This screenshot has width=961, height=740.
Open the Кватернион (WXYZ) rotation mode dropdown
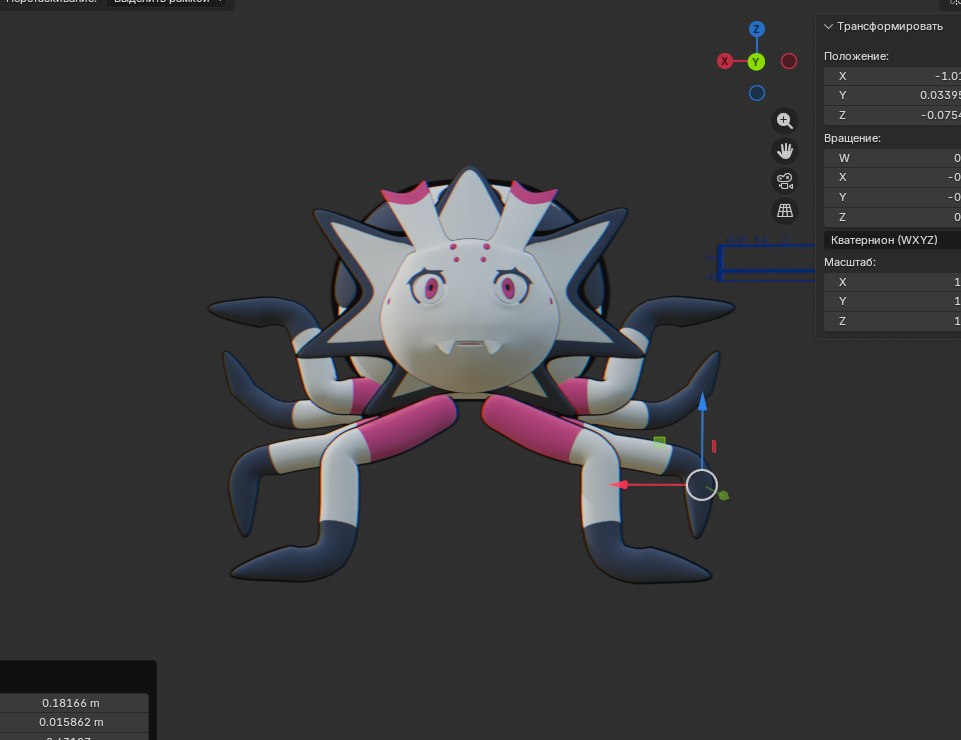click(x=892, y=240)
